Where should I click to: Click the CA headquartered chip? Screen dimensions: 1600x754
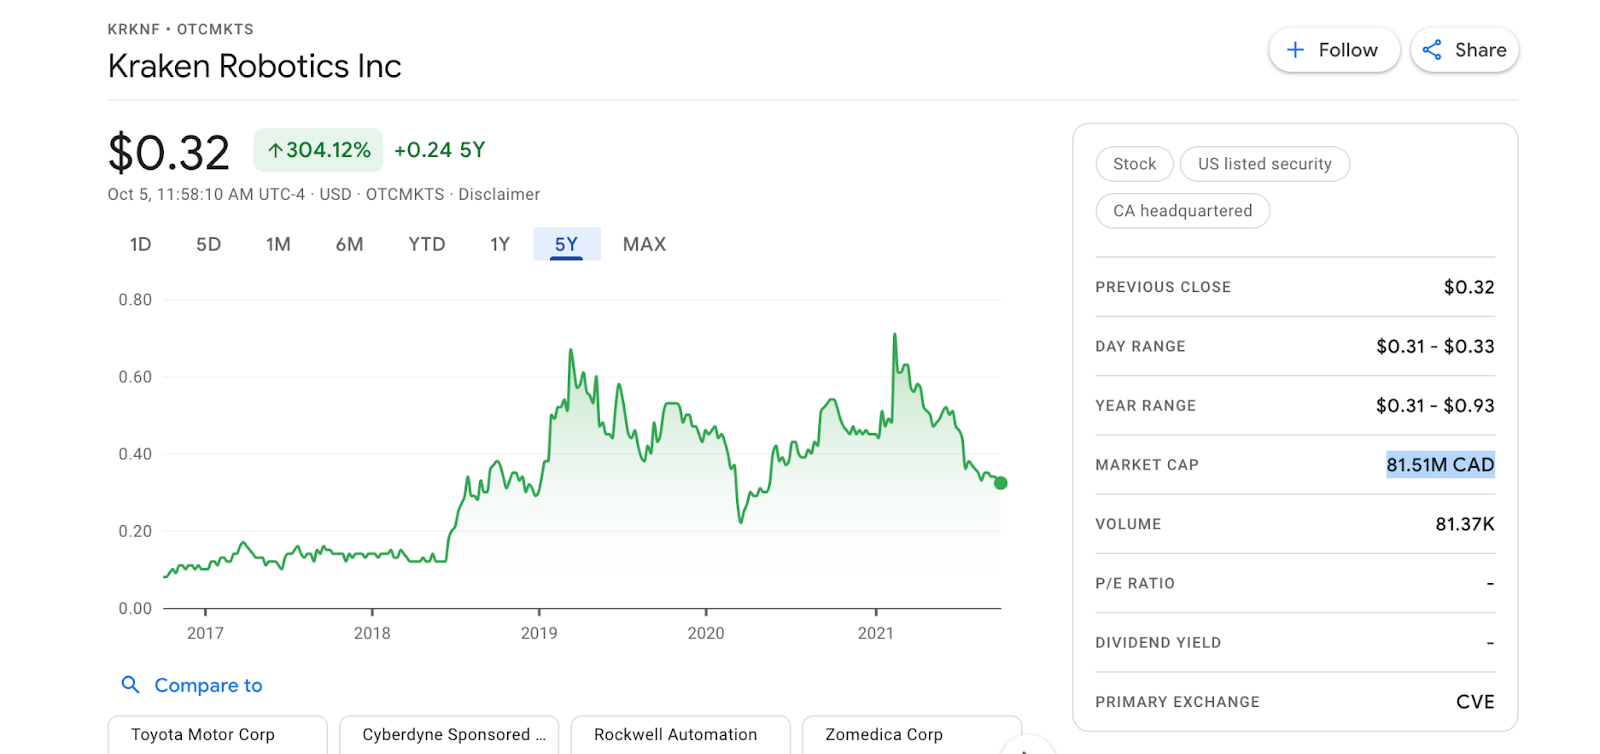pyautogui.click(x=1183, y=211)
